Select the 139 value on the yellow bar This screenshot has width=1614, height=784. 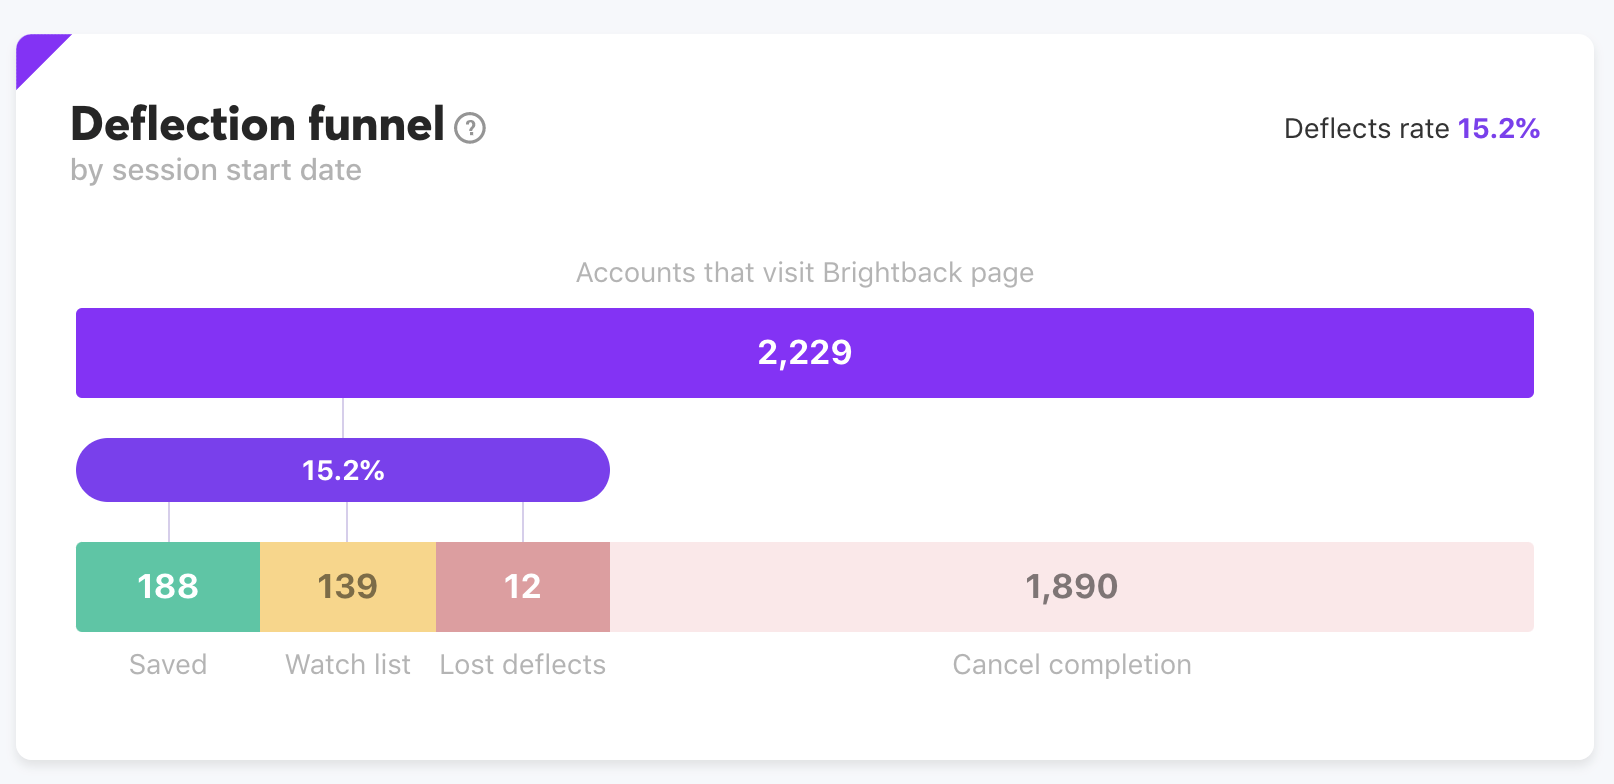pos(347,586)
